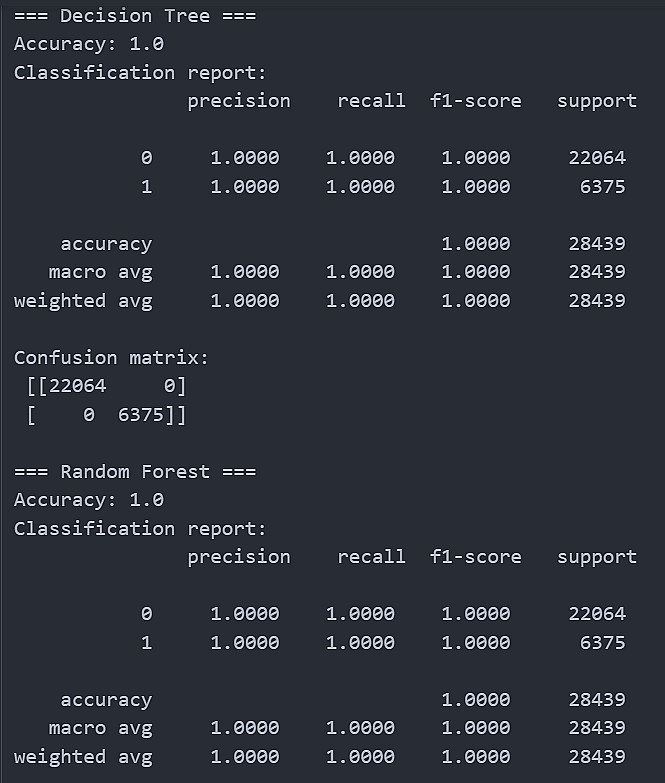Click support value 6375 in Random Forest class 1 row
The height and width of the screenshot is (783, 665).
pyautogui.click(x=603, y=642)
